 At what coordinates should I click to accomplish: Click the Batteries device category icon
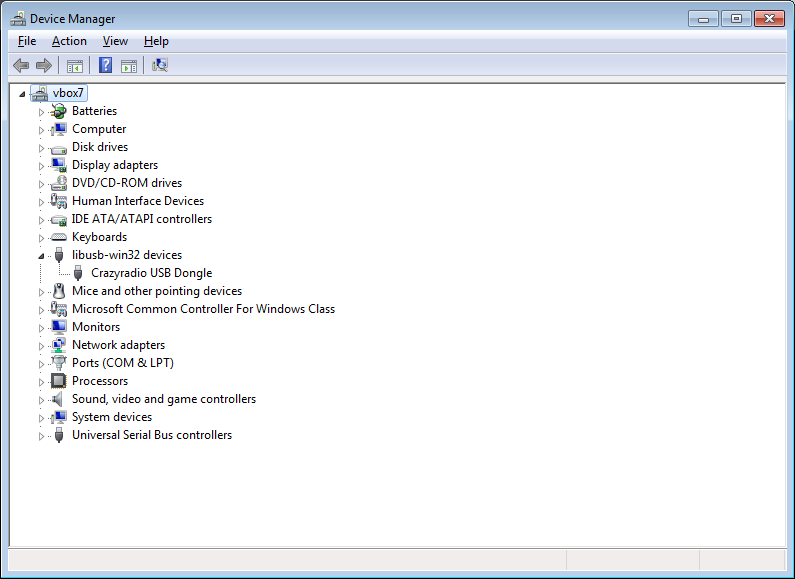59,111
